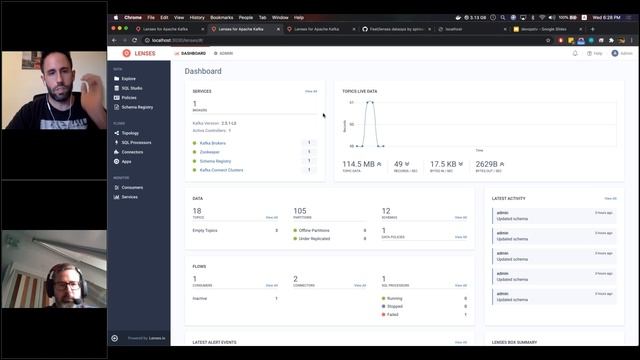
Task: Open the Explore folder icon in sidebar
Action: (x=117, y=78)
